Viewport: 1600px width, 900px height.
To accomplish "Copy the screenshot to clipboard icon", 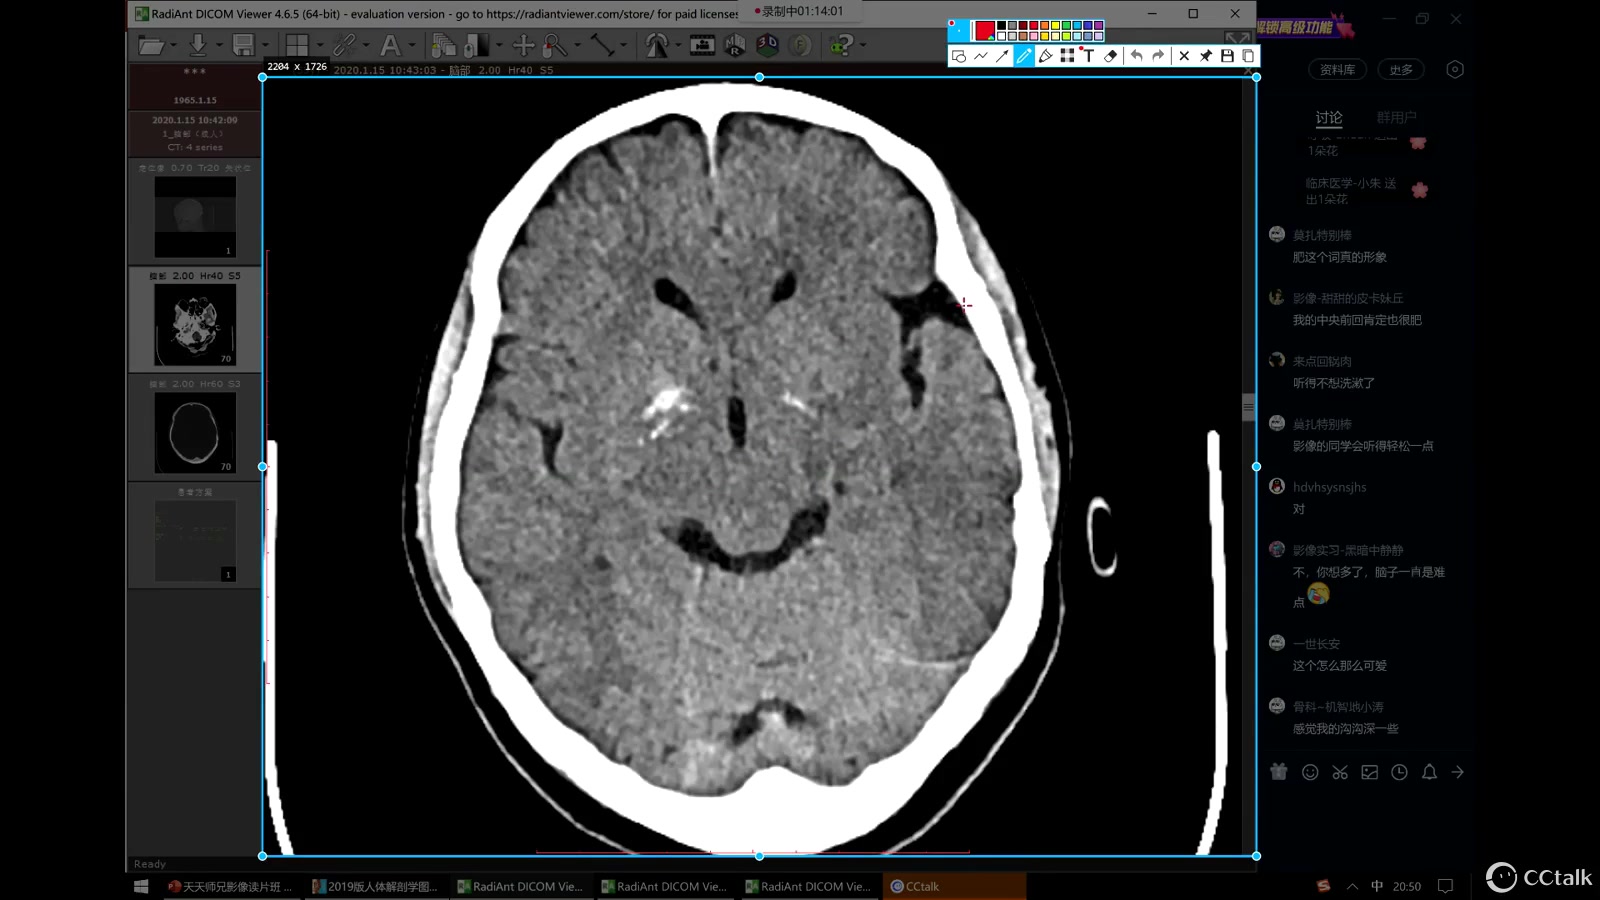I will point(1248,56).
